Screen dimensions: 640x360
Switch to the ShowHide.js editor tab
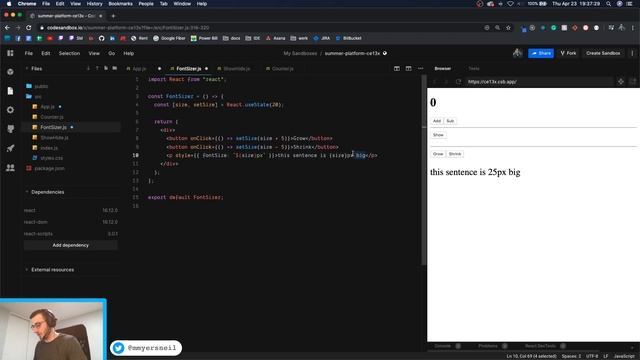click(236, 69)
